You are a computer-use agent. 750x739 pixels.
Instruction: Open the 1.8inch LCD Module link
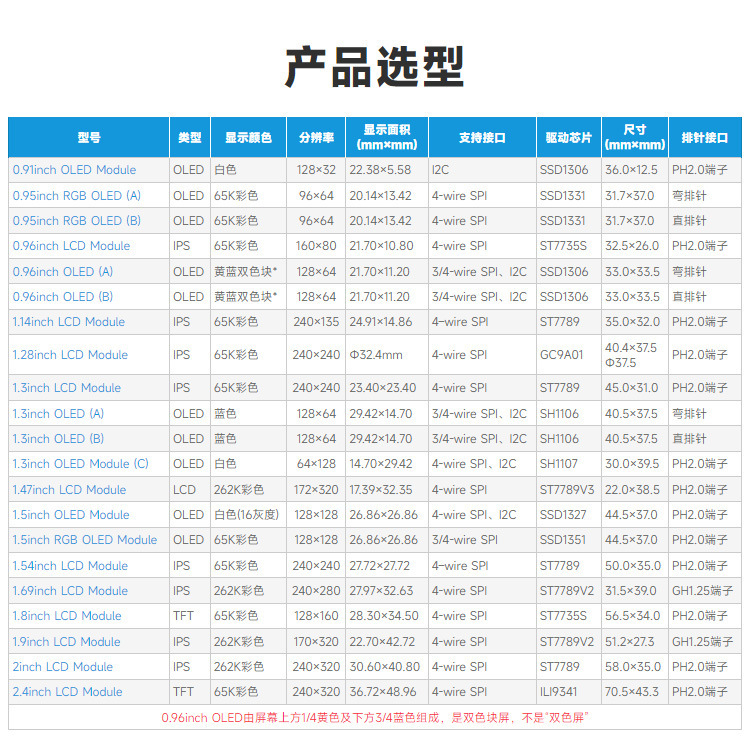(67, 616)
